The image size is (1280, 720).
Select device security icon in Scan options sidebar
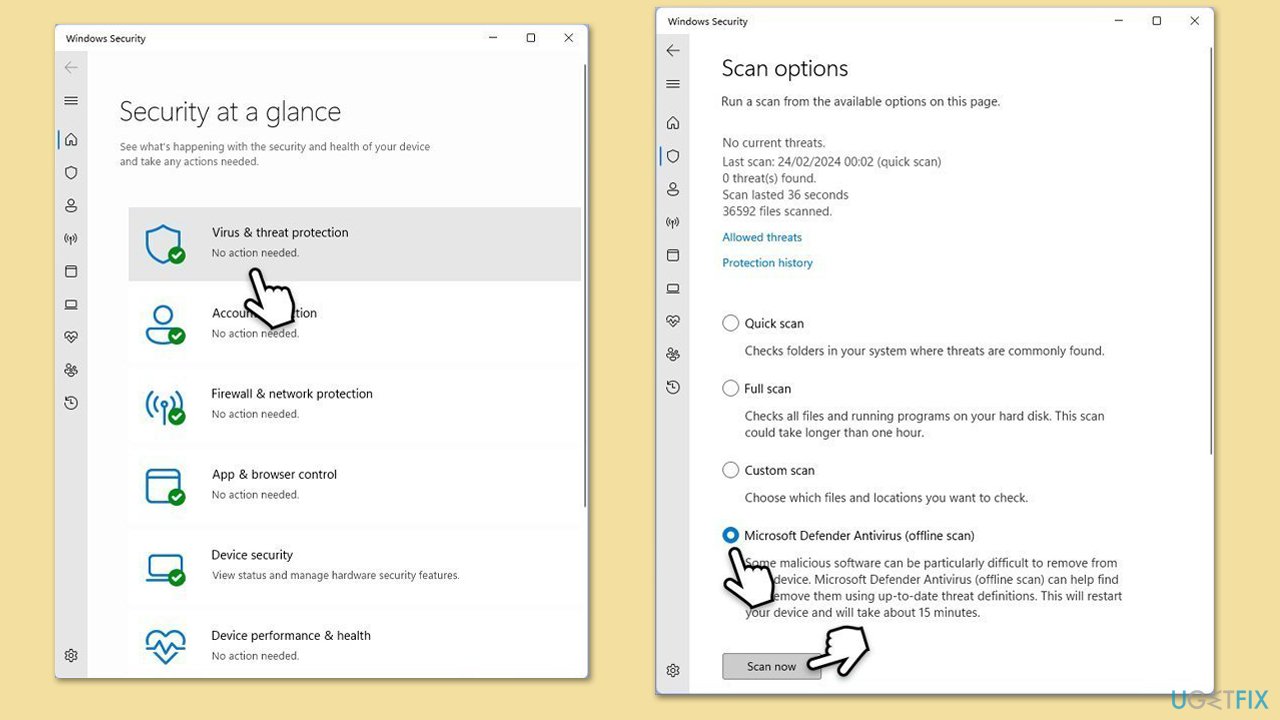tap(673, 288)
